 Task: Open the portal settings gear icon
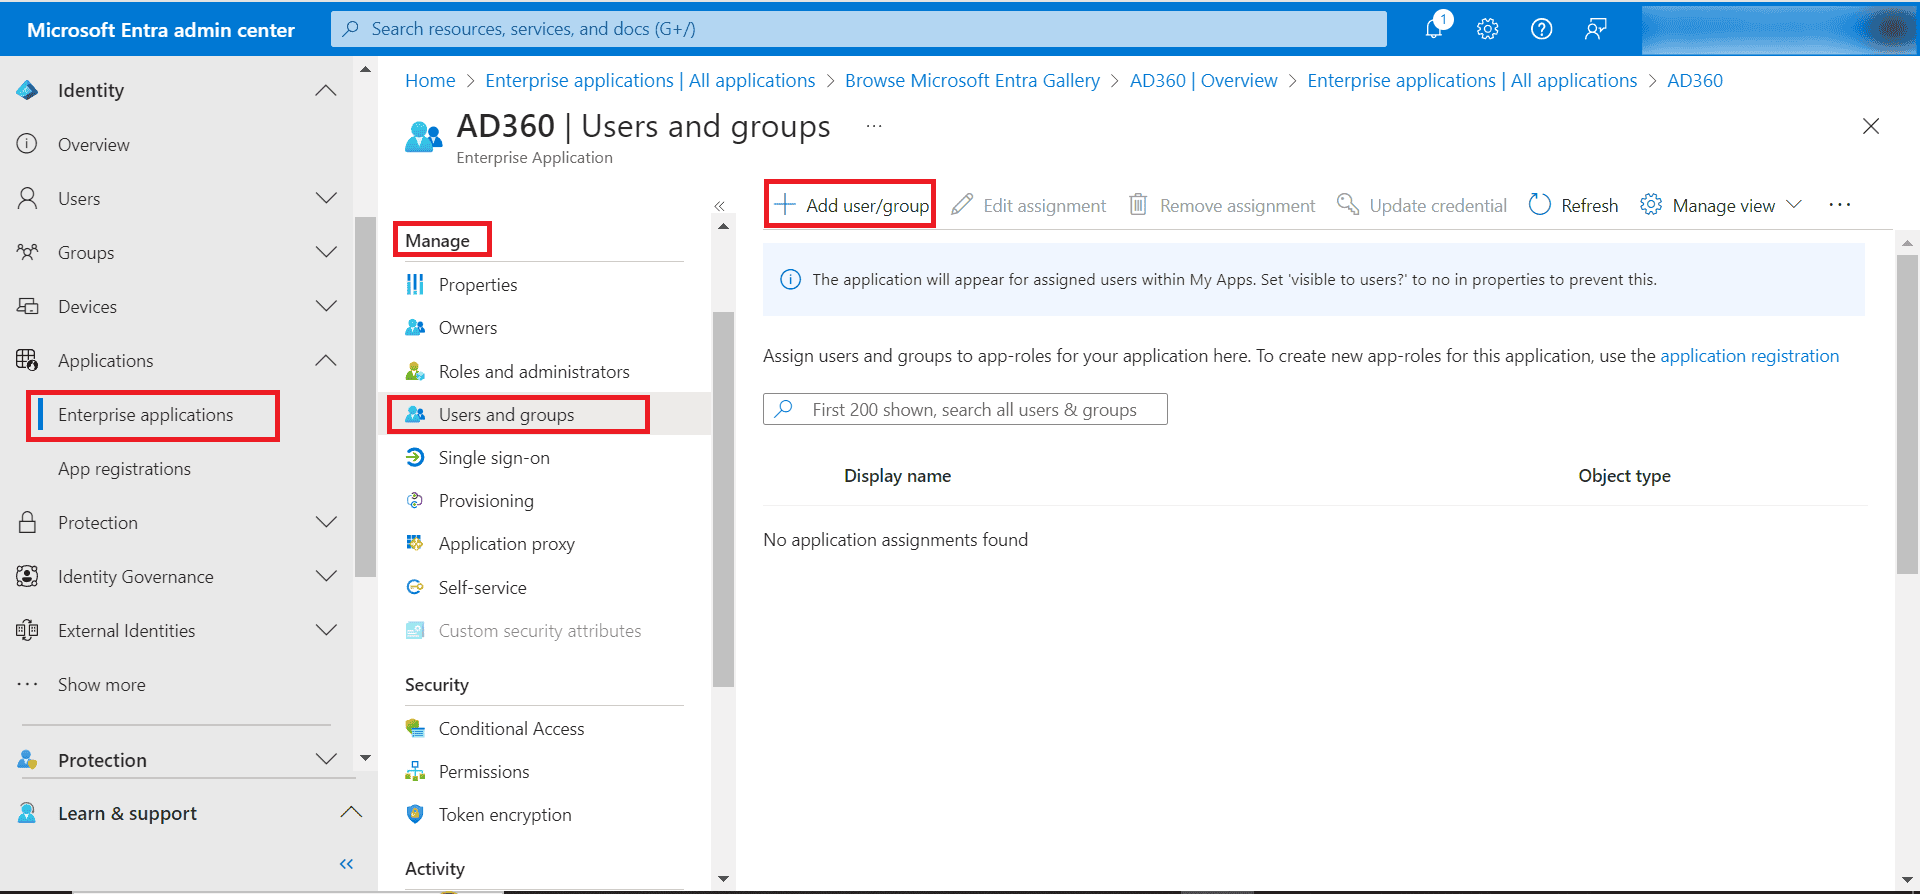[1487, 29]
